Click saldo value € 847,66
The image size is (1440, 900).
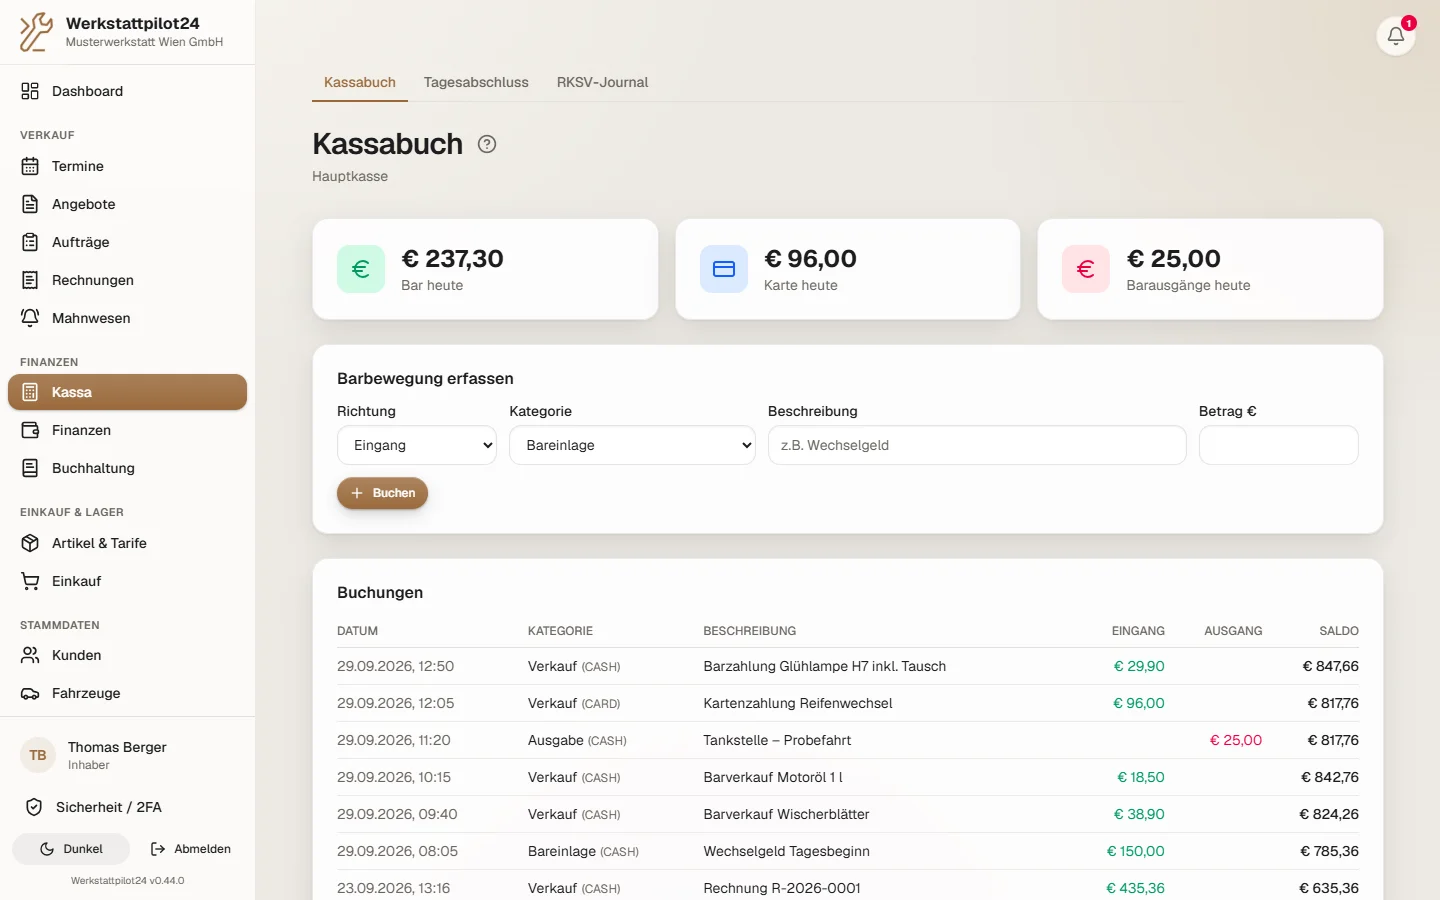pyautogui.click(x=1330, y=666)
